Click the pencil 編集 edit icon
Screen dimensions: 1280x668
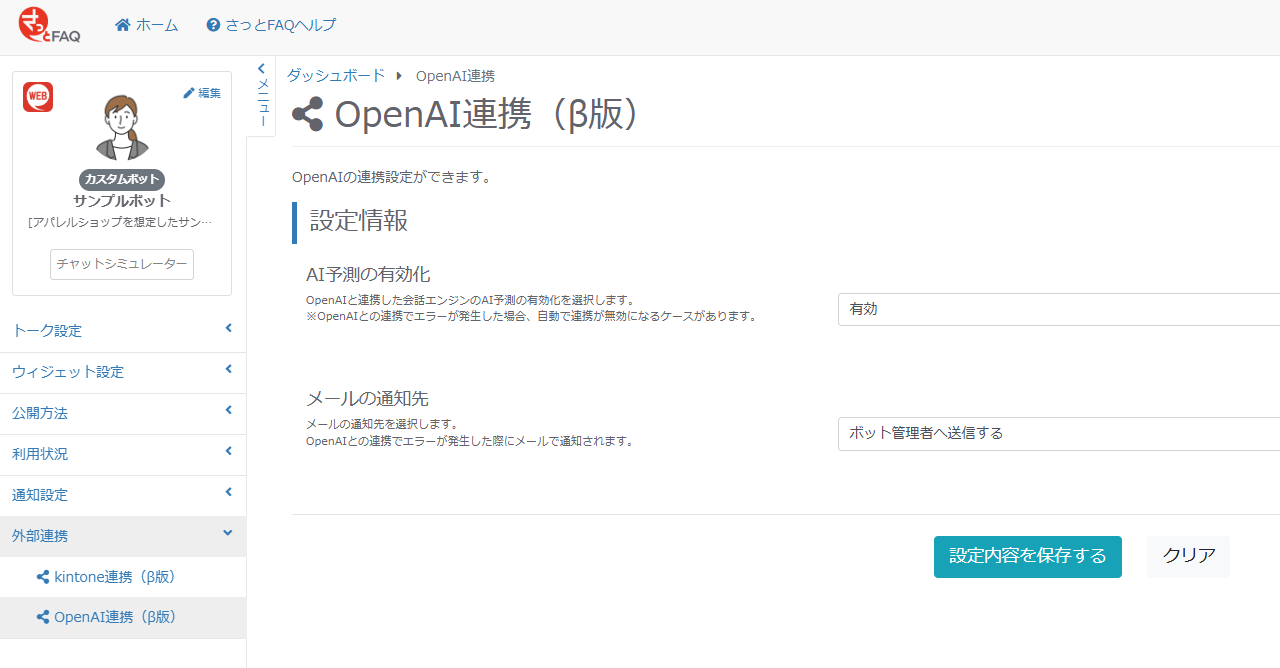coord(189,93)
